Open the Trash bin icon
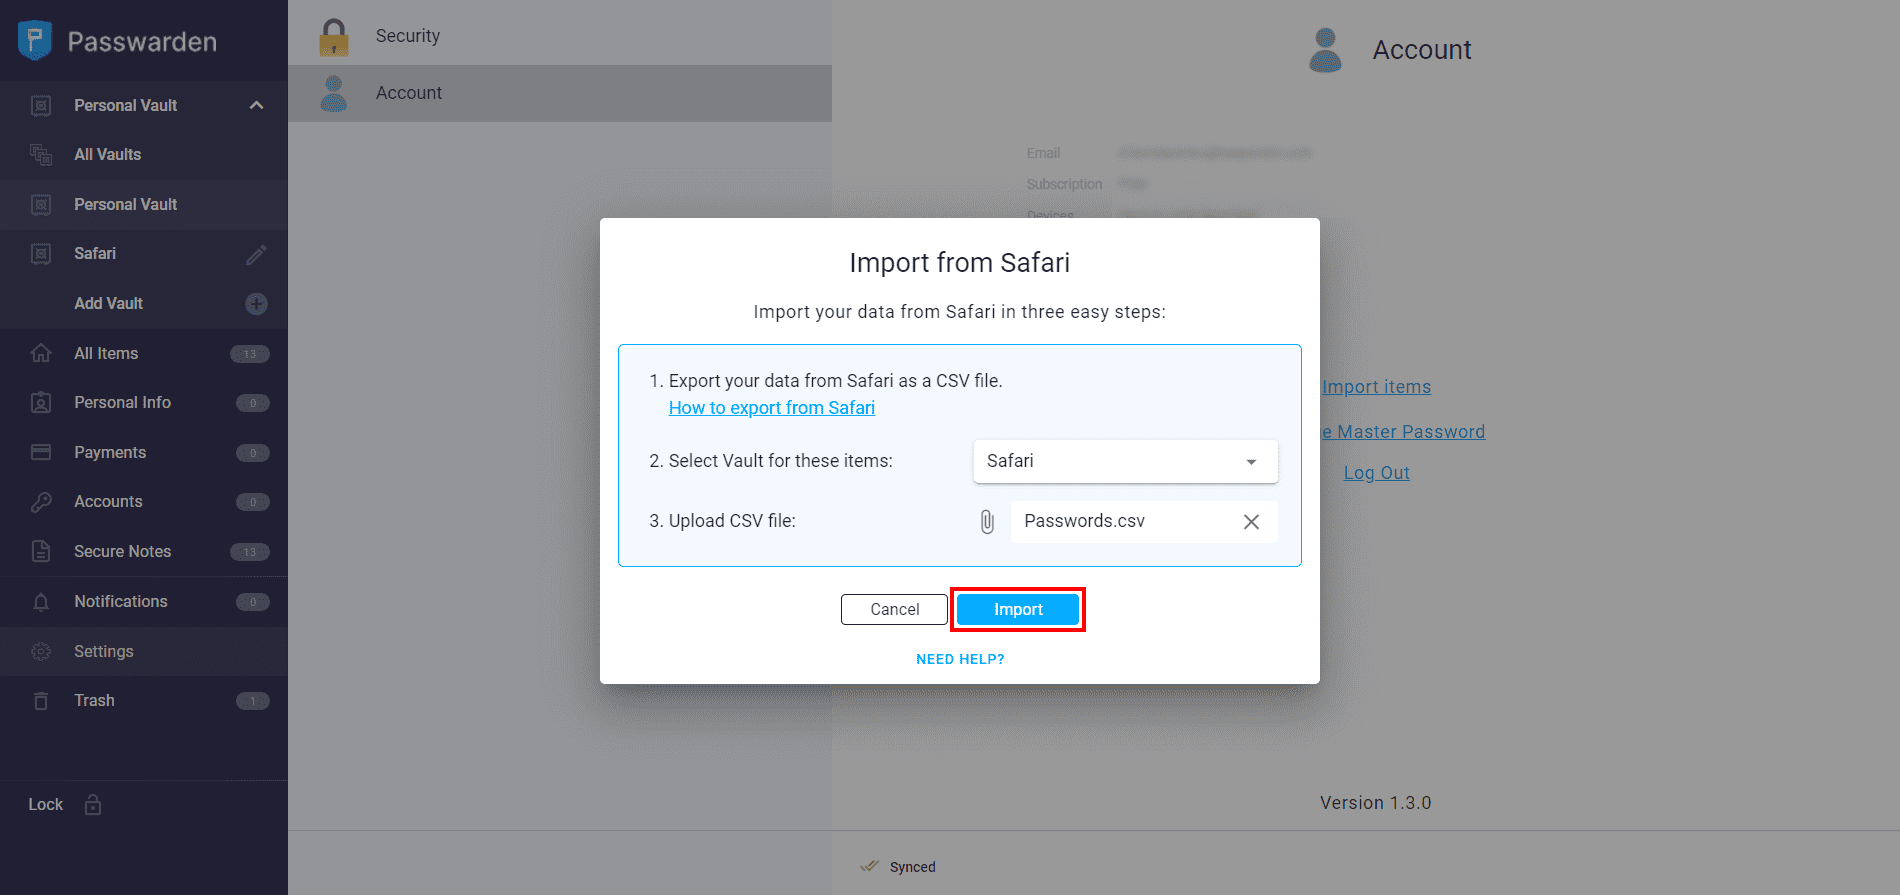This screenshot has width=1900, height=895. (41, 700)
